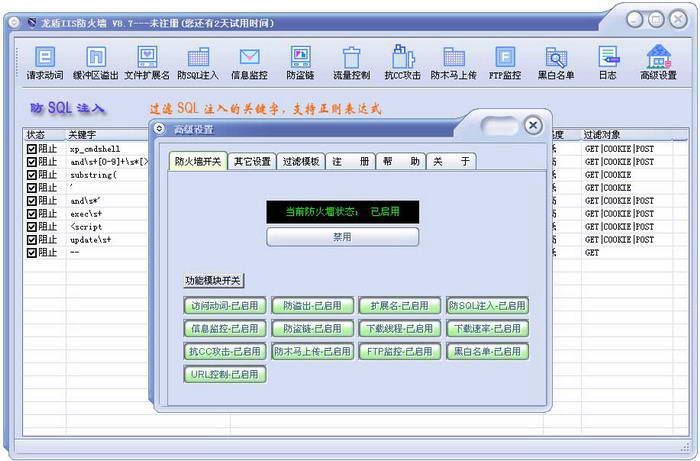Toggle the 防SQL注入-已启用 module button
This screenshot has width=700, height=461.
pos(487,306)
